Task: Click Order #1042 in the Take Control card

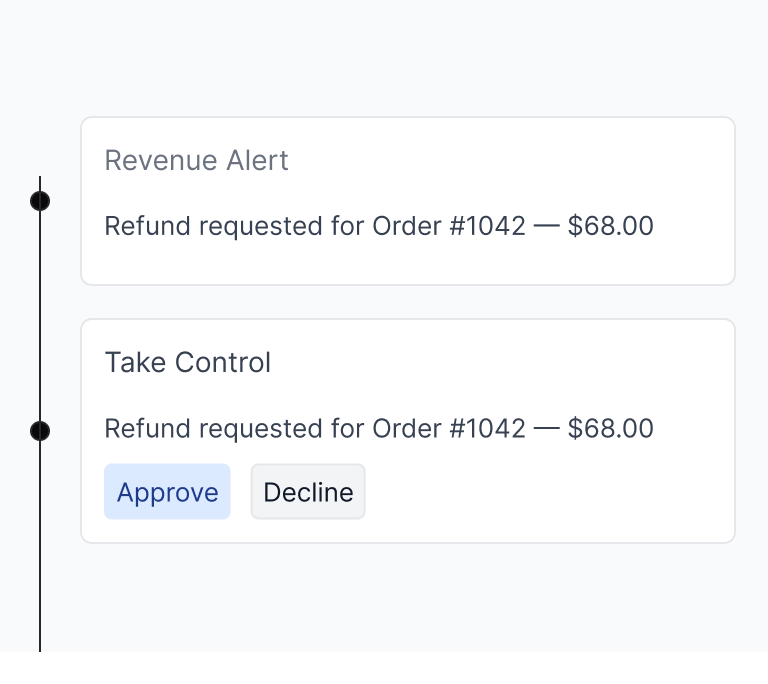Action: pyautogui.click(x=449, y=429)
